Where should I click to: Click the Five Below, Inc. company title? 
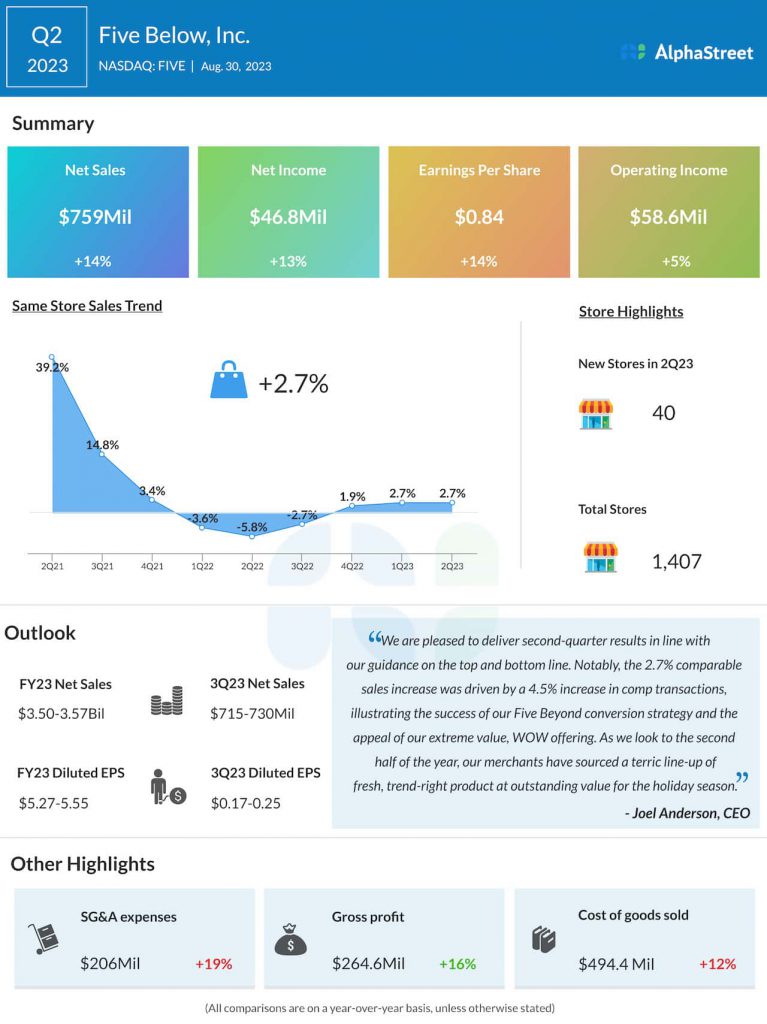click(174, 36)
